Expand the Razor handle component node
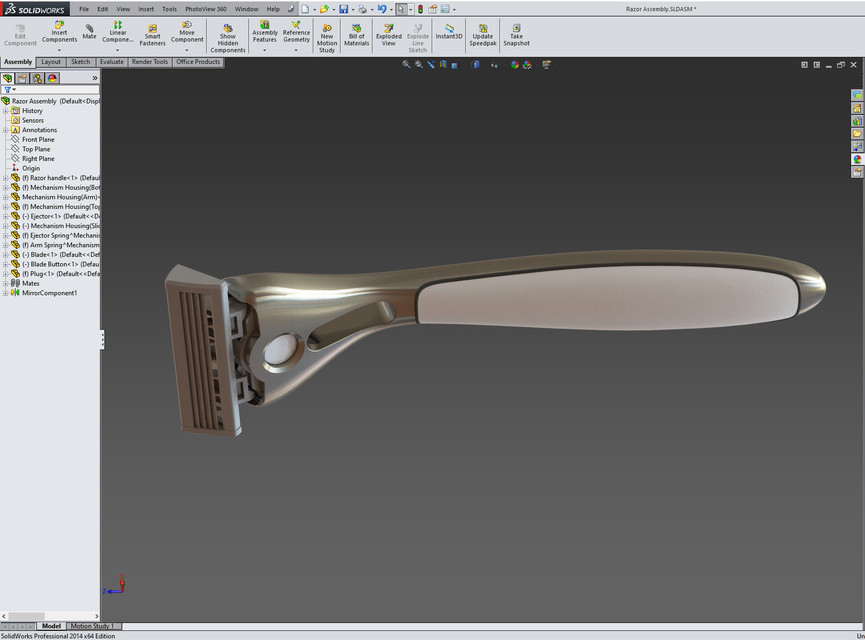The height and width of the screenshot is (640, 865). click(6, 177)
